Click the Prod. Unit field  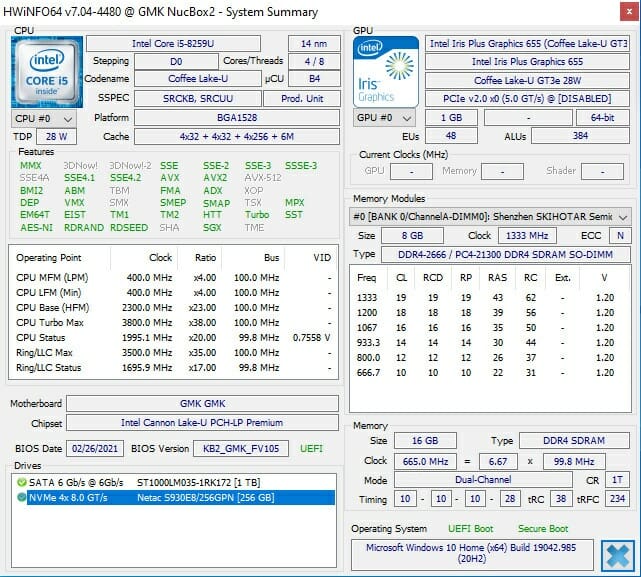302,99
